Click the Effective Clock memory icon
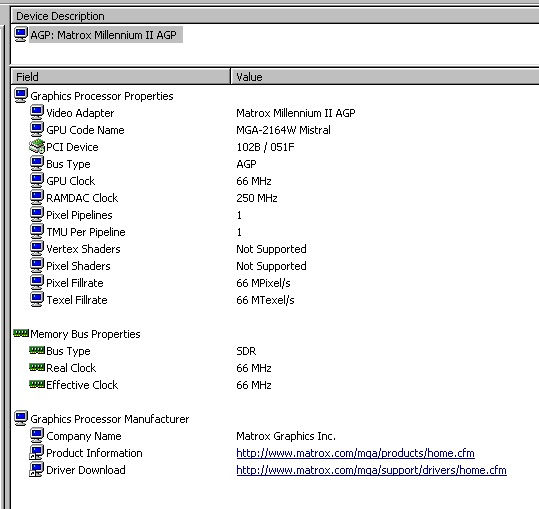 click(37, 384)
